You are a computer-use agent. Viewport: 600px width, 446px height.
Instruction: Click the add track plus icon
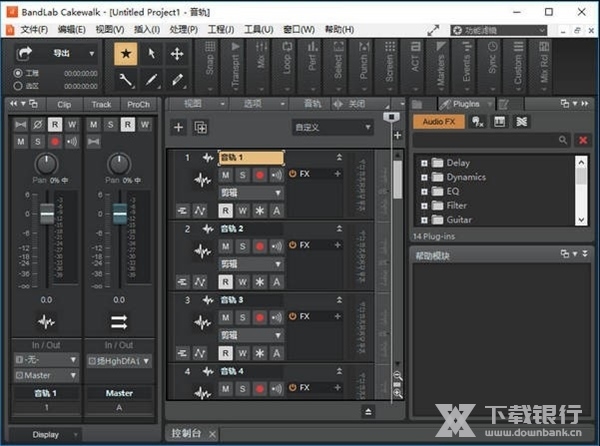click(x=178, y=127)
